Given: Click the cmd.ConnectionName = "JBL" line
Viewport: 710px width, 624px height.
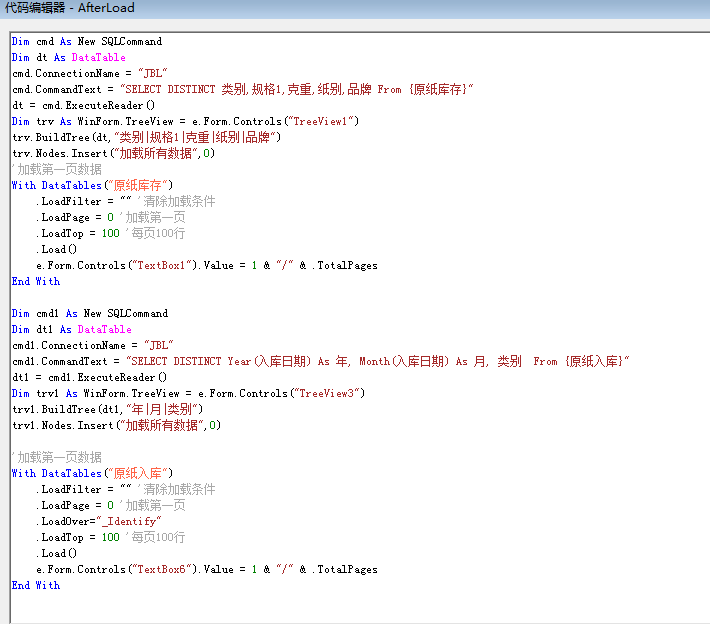Looking at the screenshot, I should 89,73.
